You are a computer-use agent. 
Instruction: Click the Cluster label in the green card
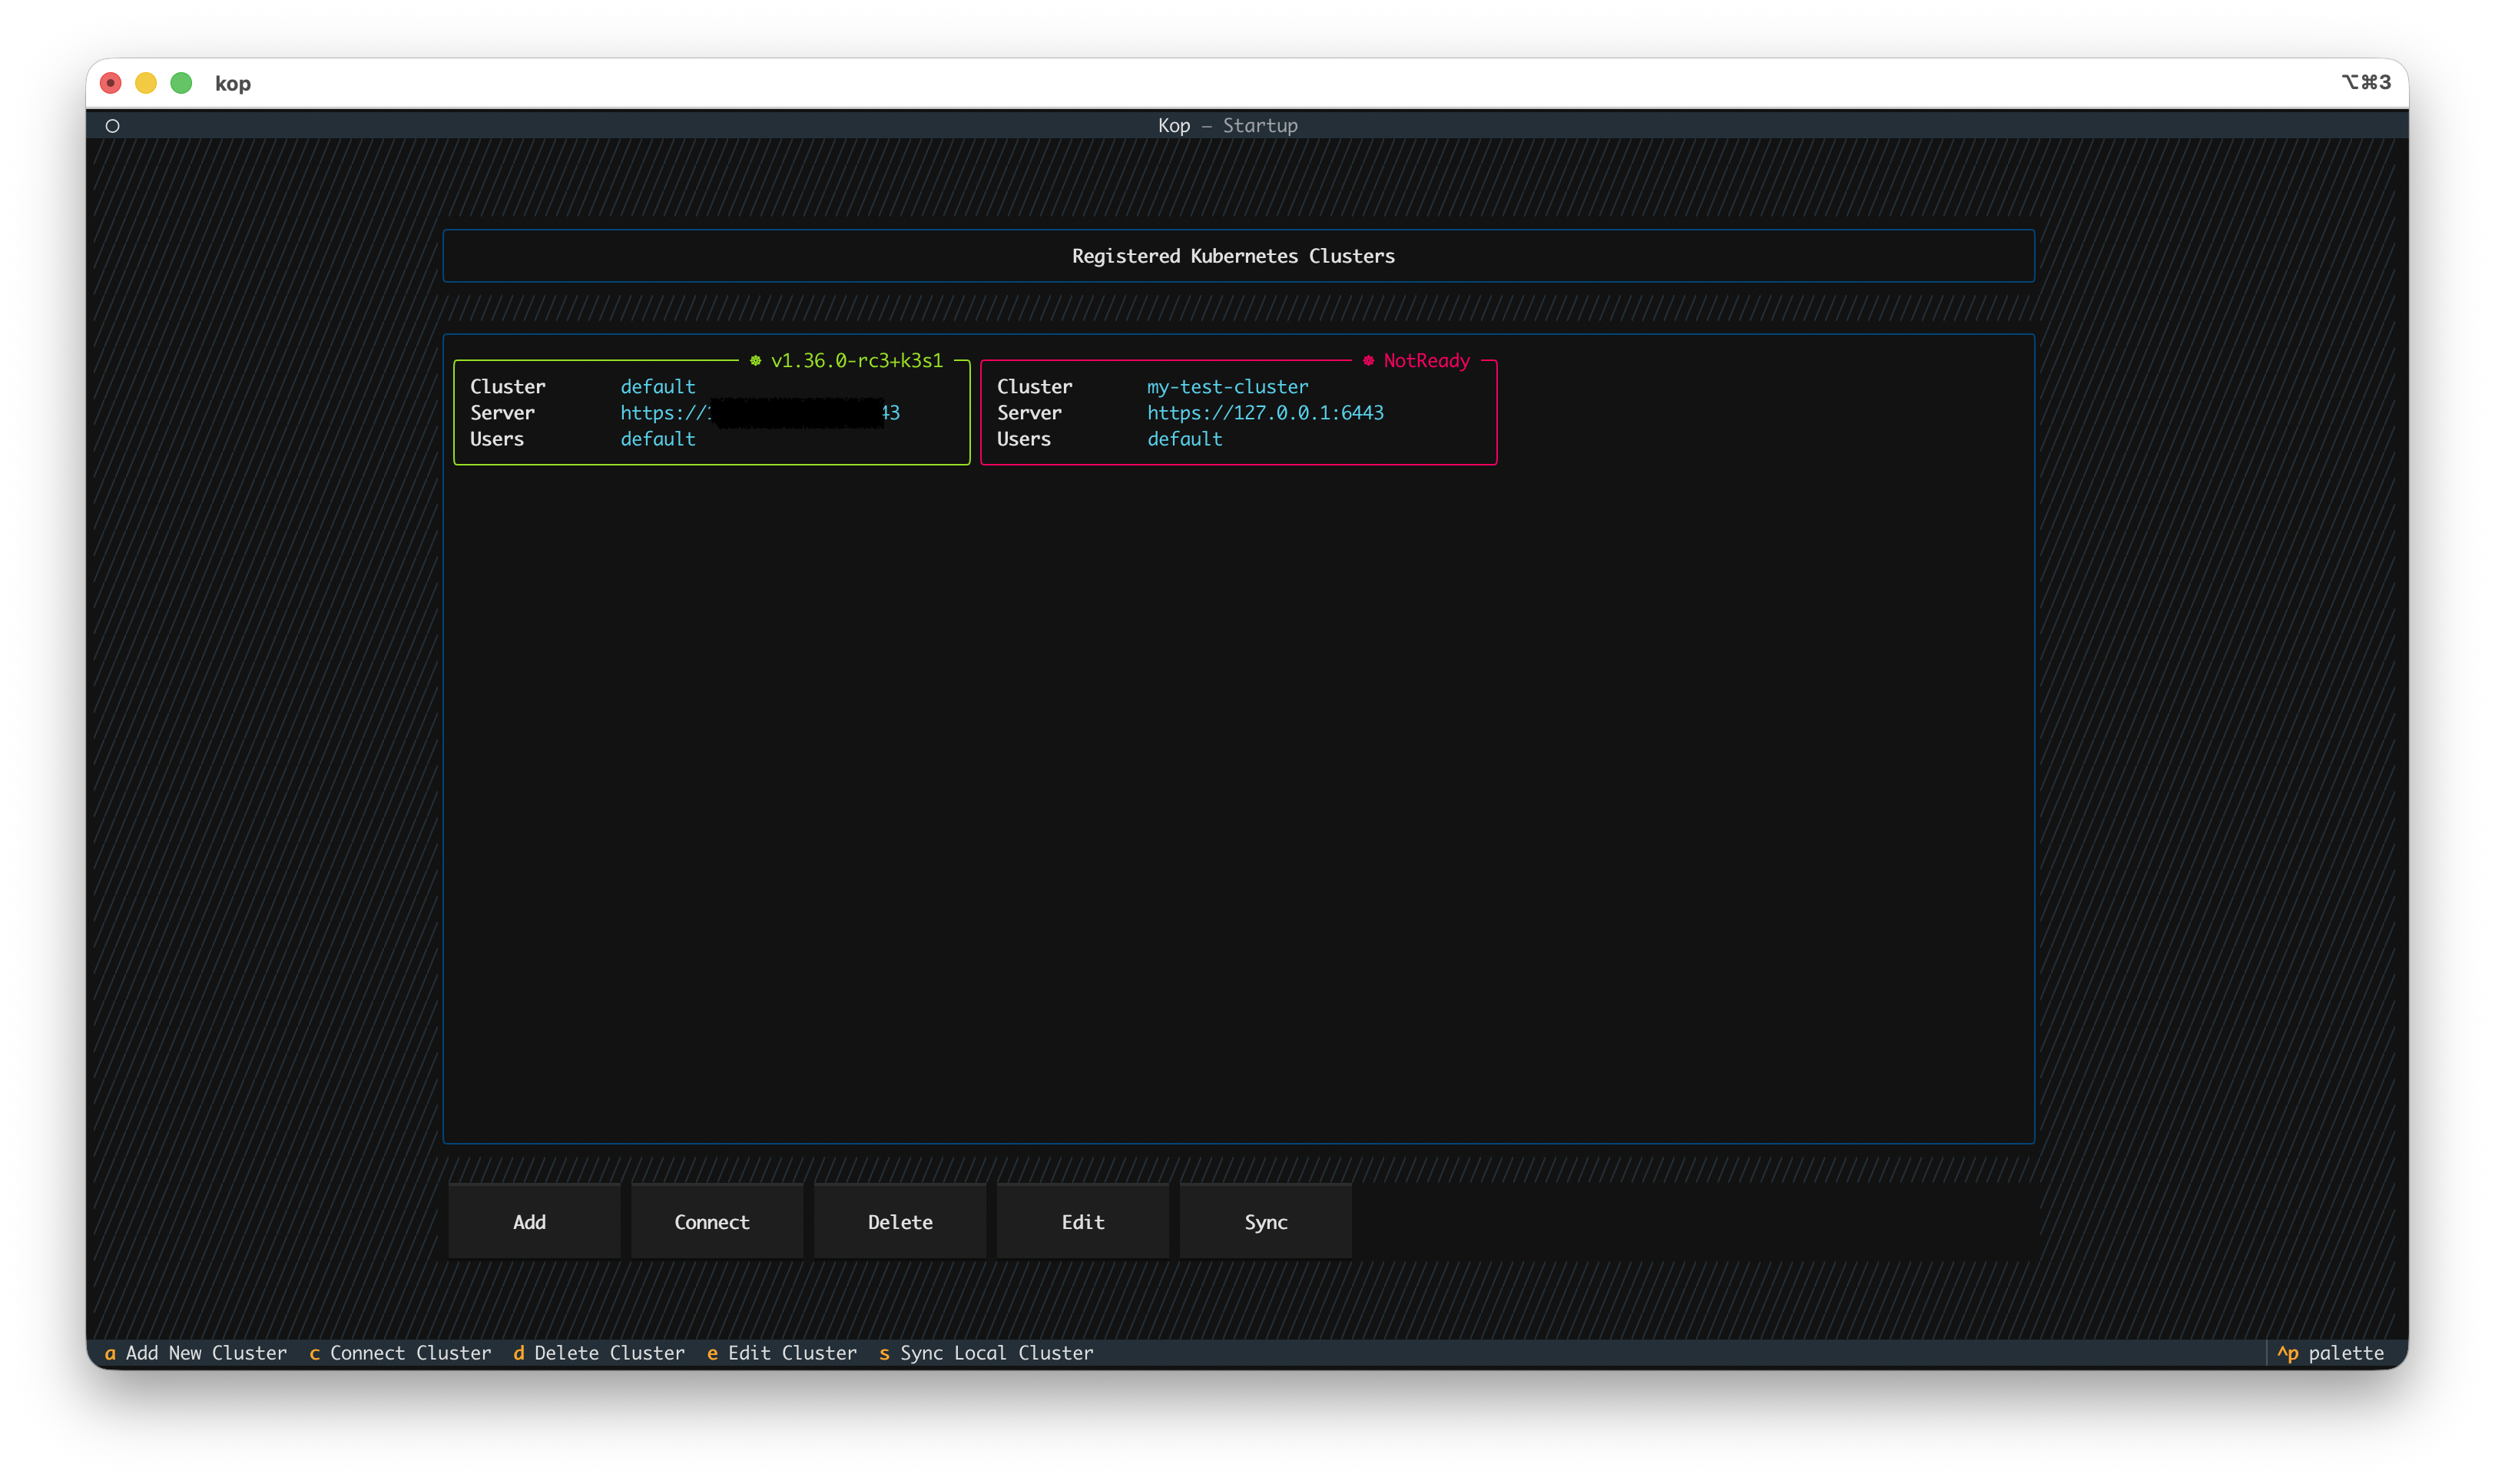coord(508,387)
